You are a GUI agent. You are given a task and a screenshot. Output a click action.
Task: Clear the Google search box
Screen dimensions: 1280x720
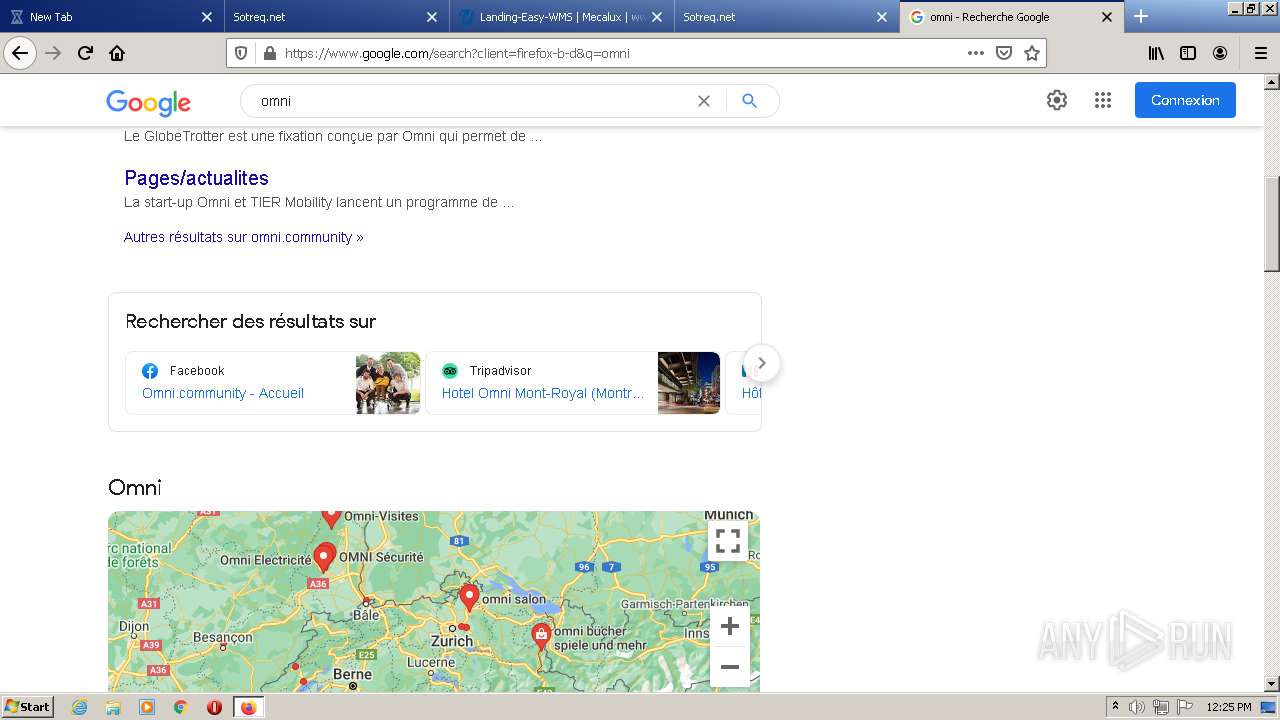pos(704,101)
